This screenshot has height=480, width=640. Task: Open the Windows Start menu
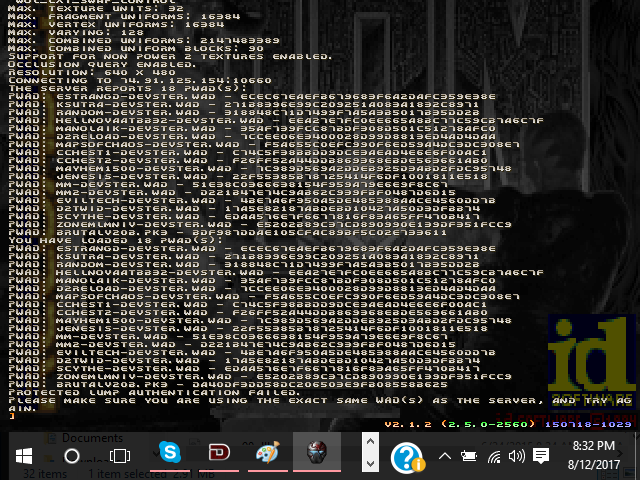pos(23,455)
